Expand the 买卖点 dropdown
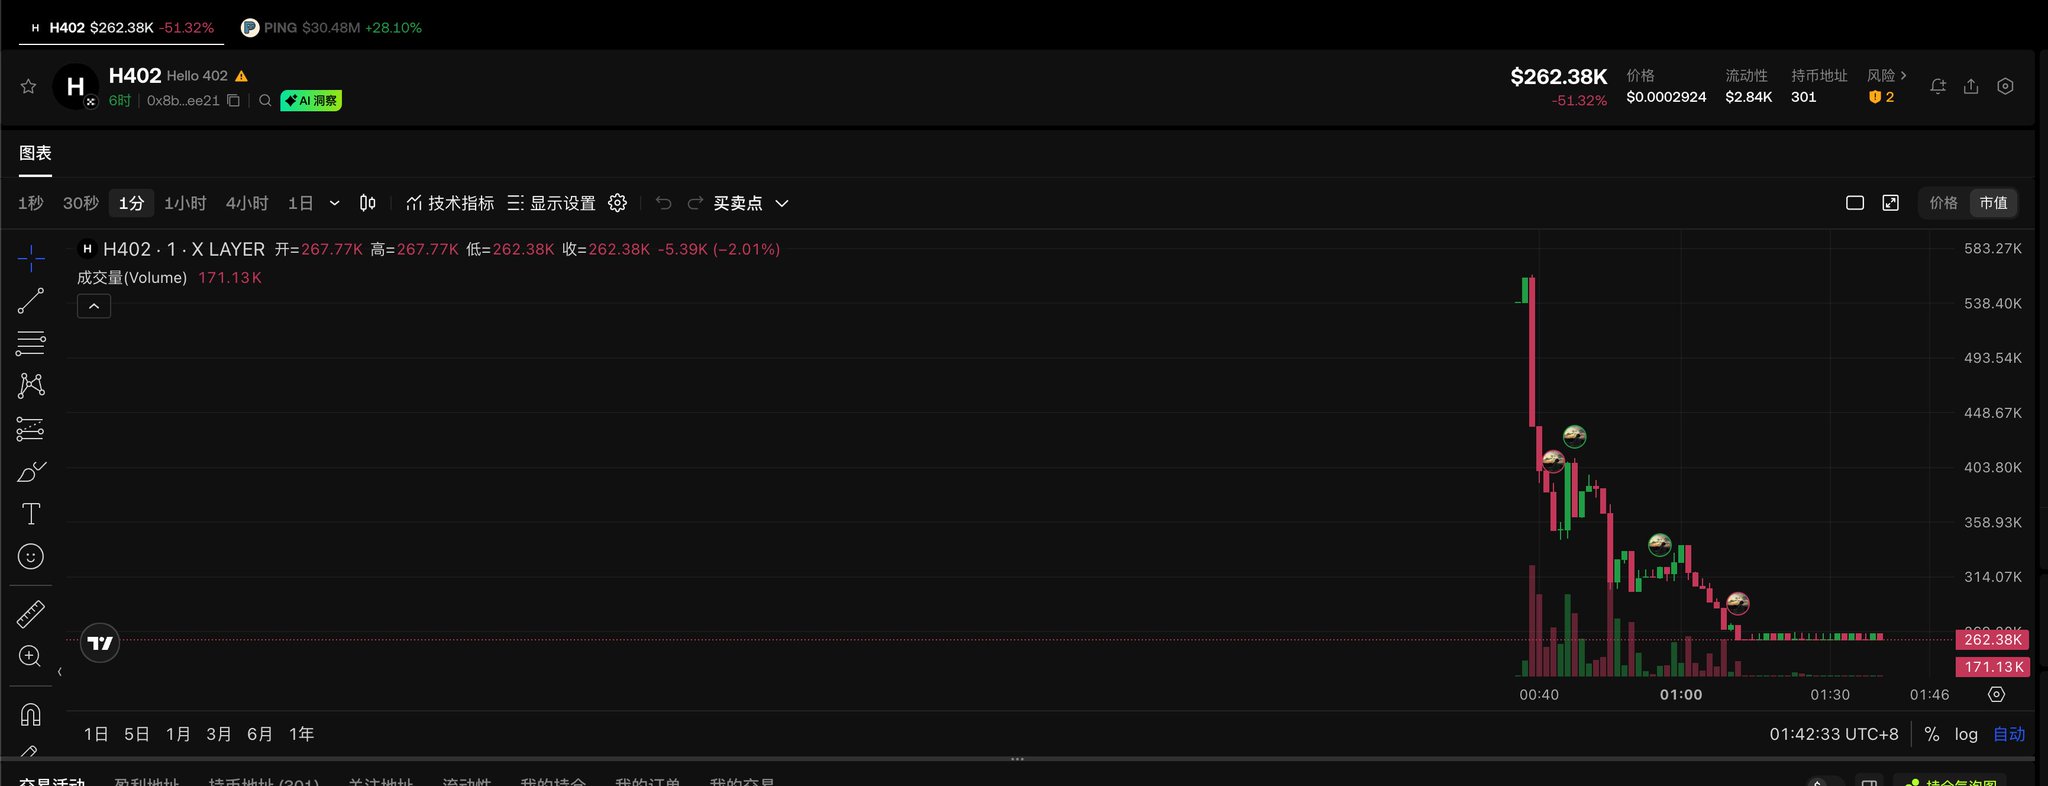The image size is (2048, 786). [x=782, y=203]
